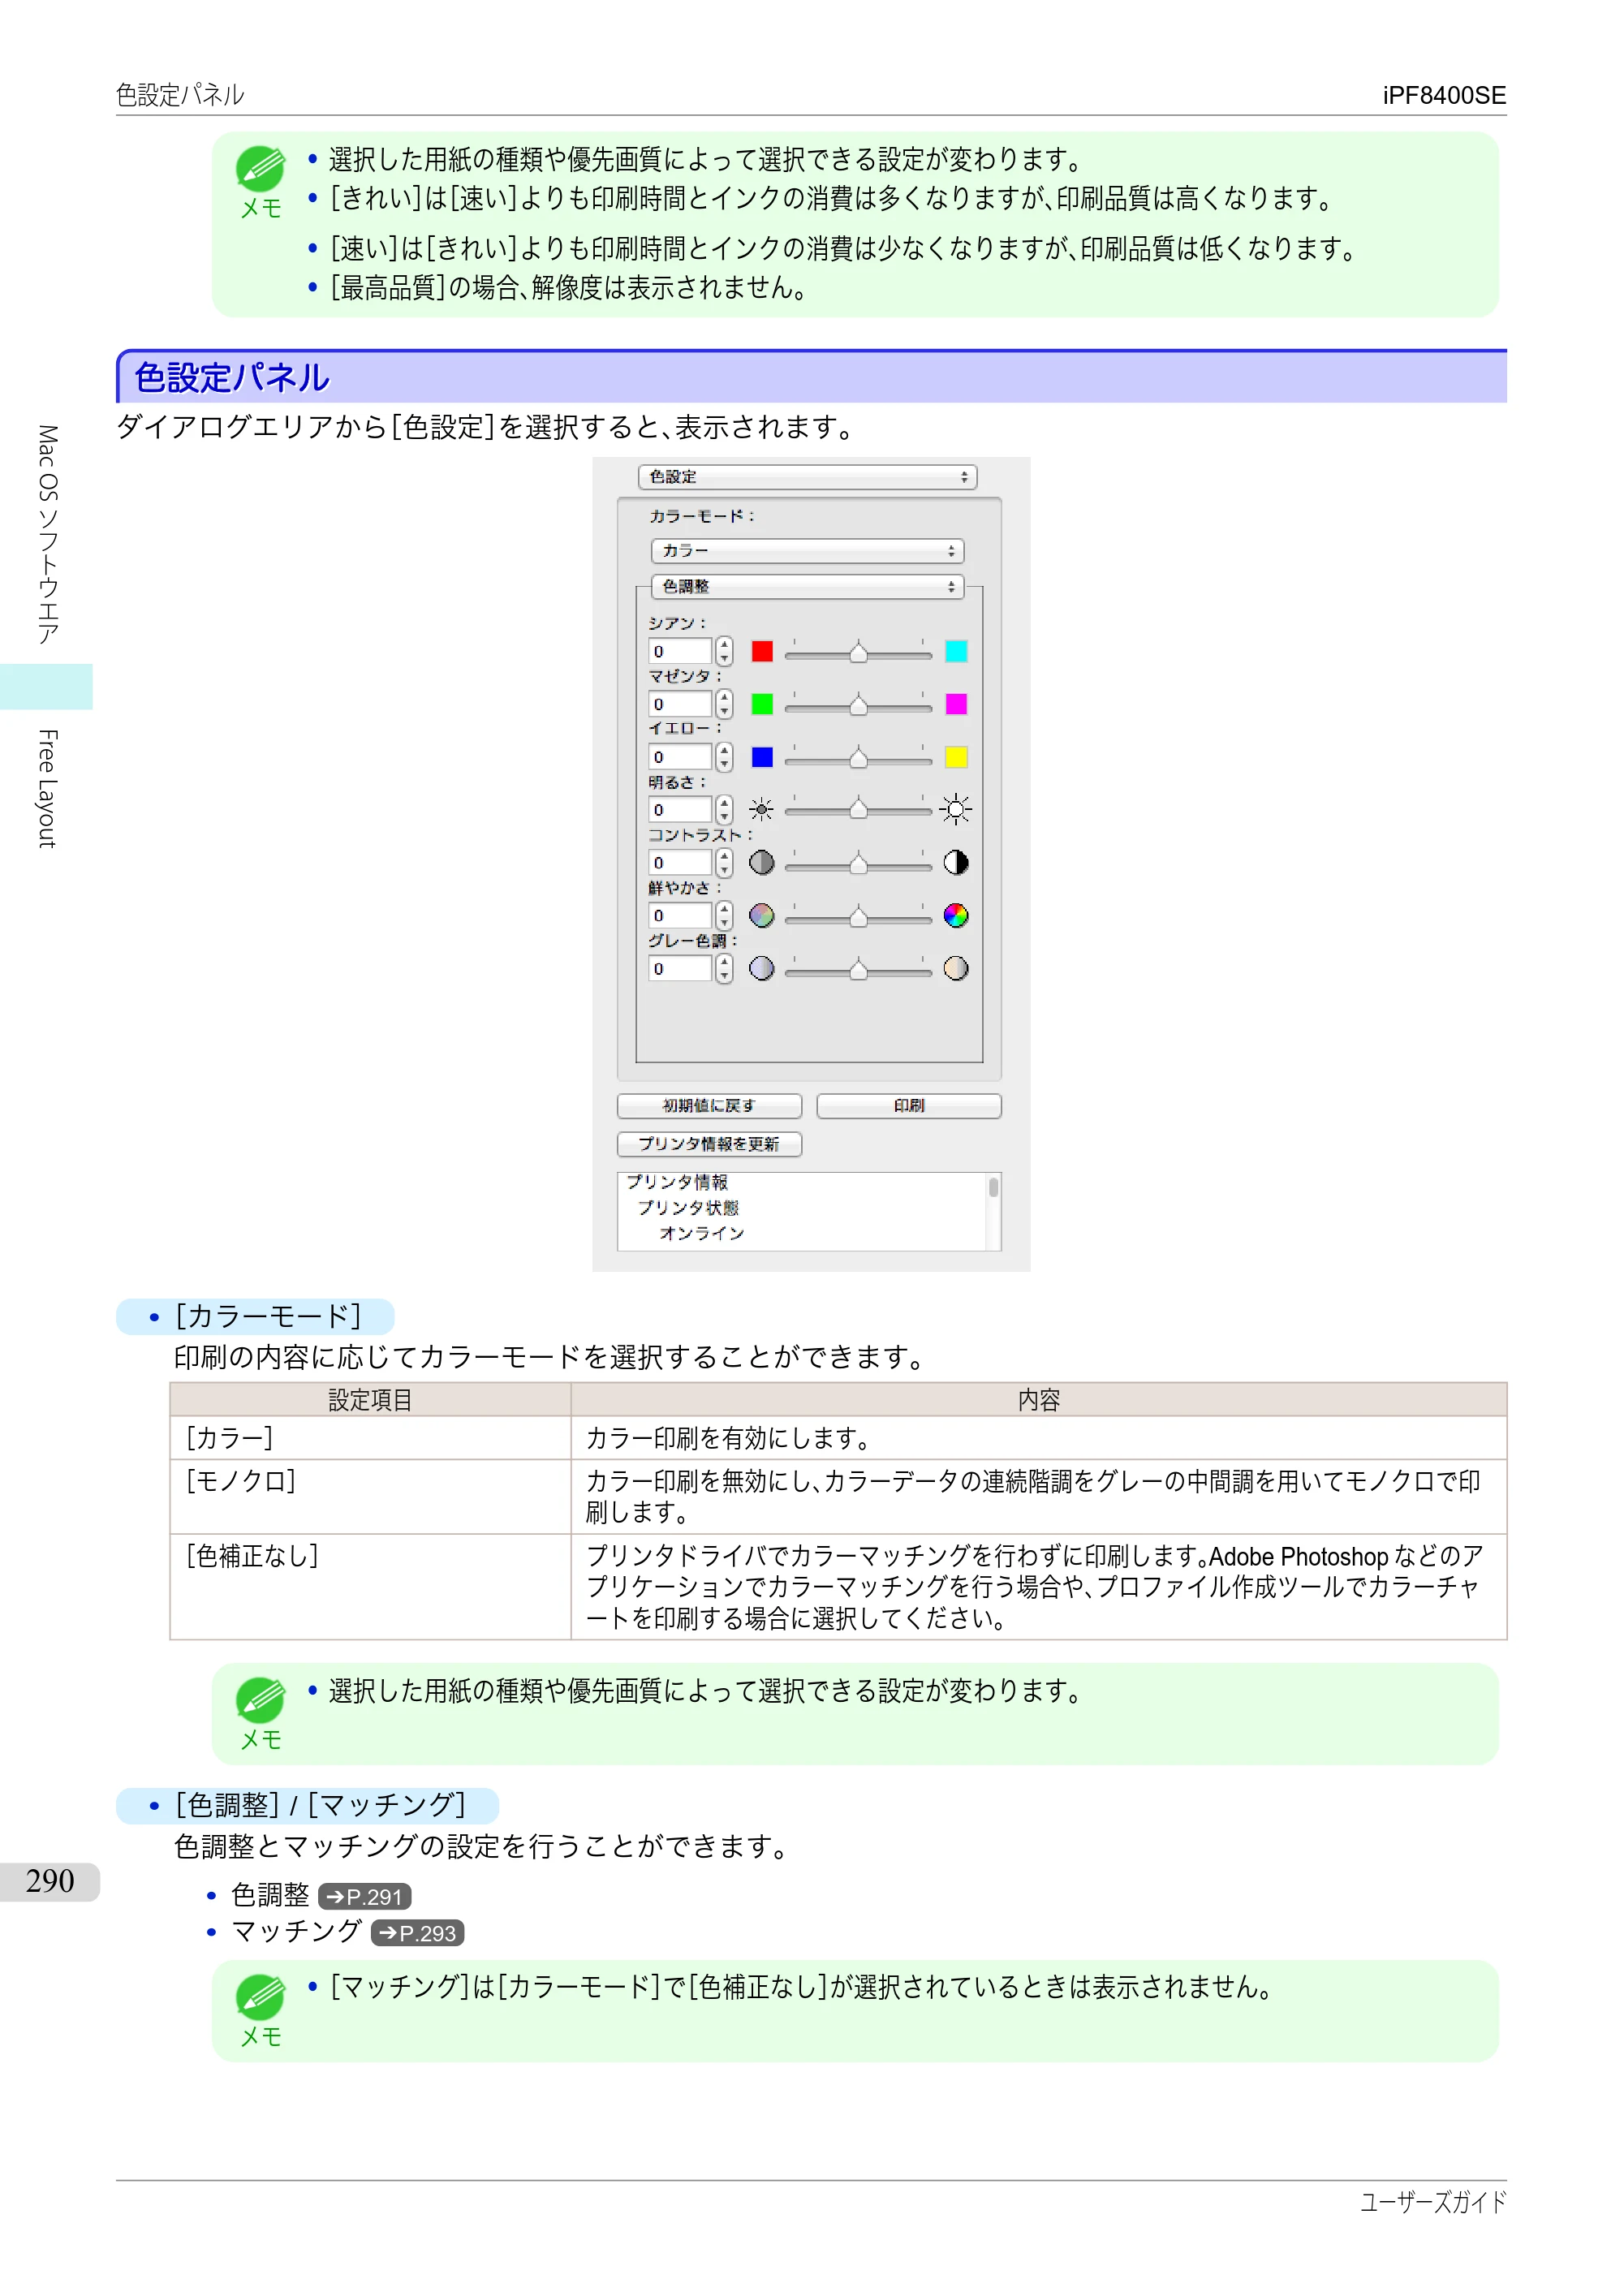The height and width of the screenshot is (2296, 1624).
Task: Open the カラー color mode dropdown
Action: click(807, 551)
